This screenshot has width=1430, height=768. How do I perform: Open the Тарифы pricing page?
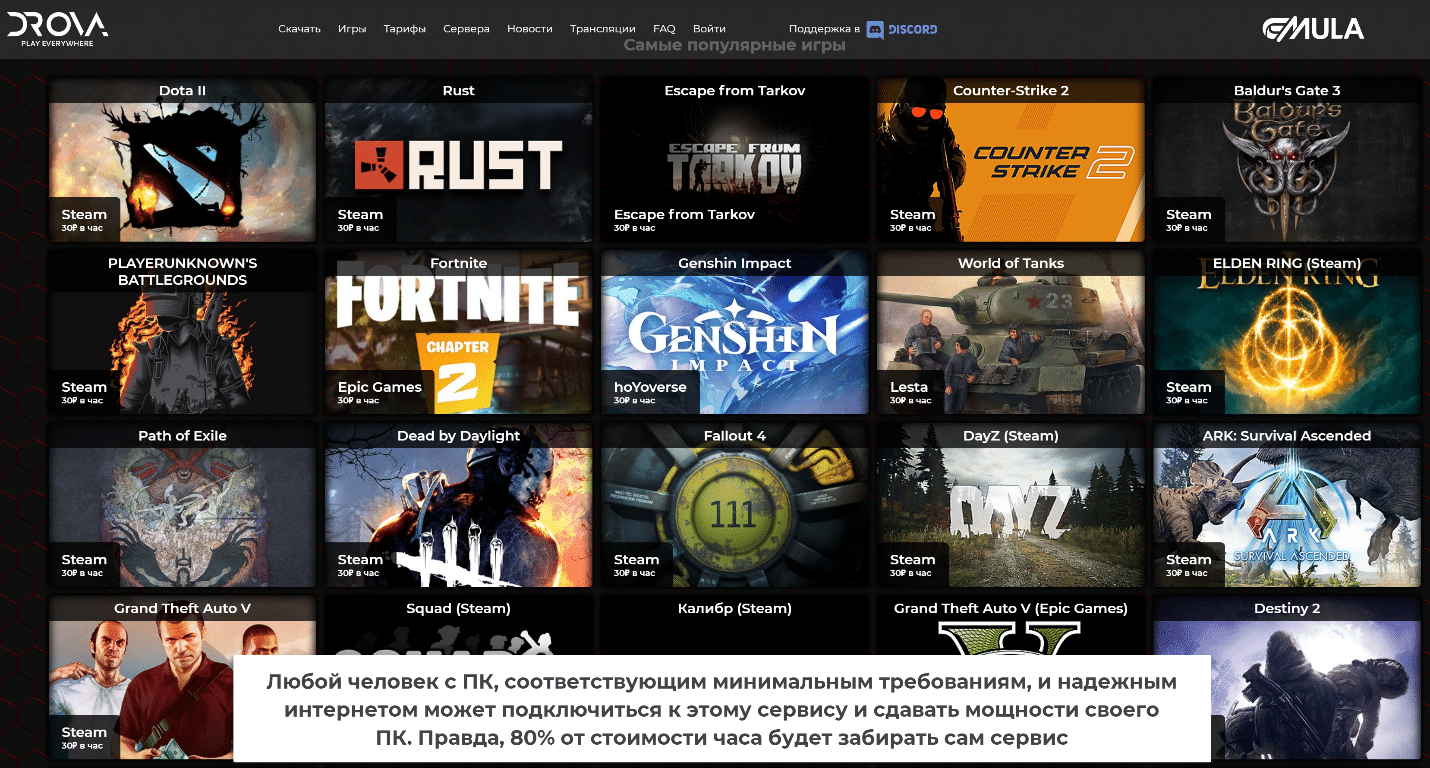(404, 29)
